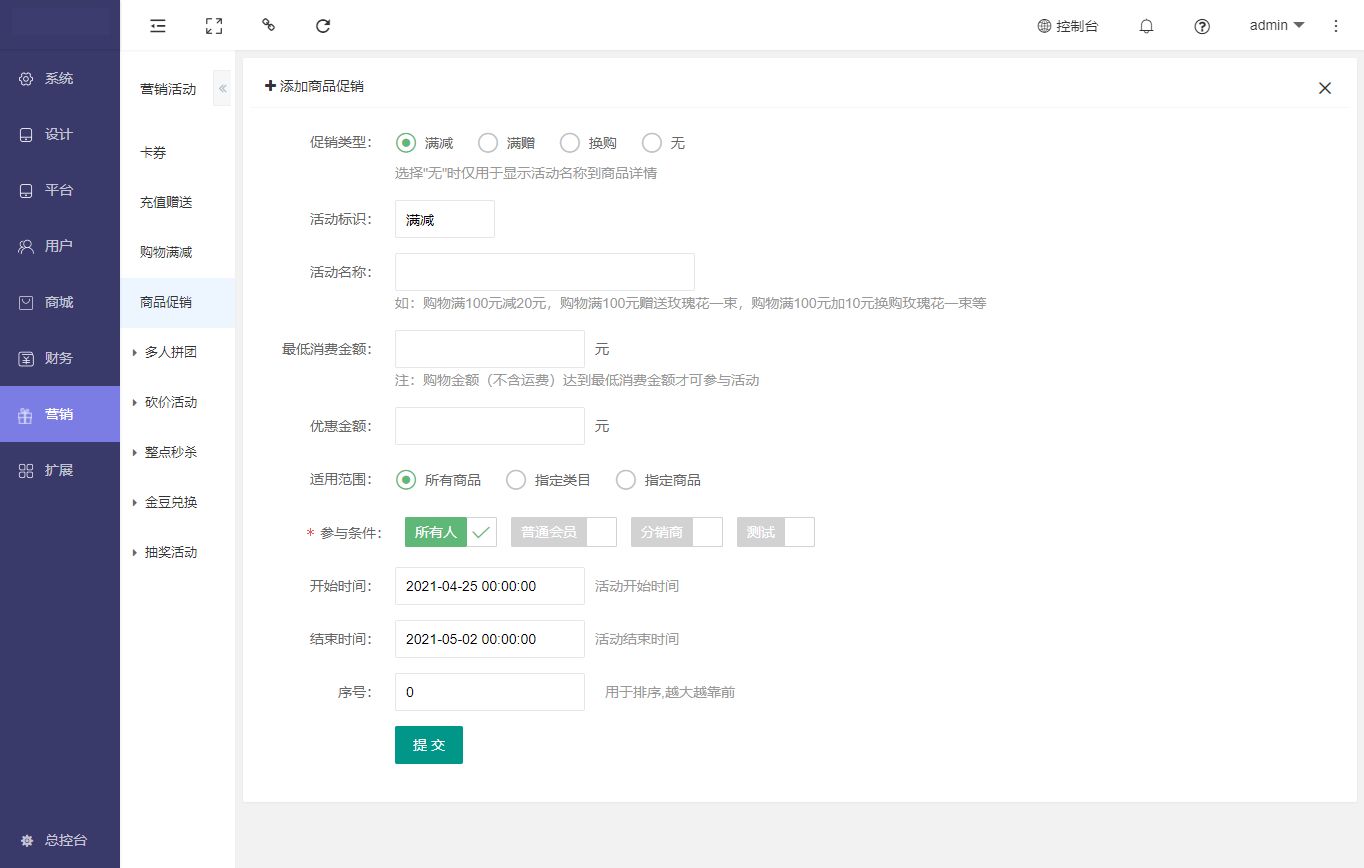
Task: Choose 指定类目 for applicable scope
Action: click(516, 480)
